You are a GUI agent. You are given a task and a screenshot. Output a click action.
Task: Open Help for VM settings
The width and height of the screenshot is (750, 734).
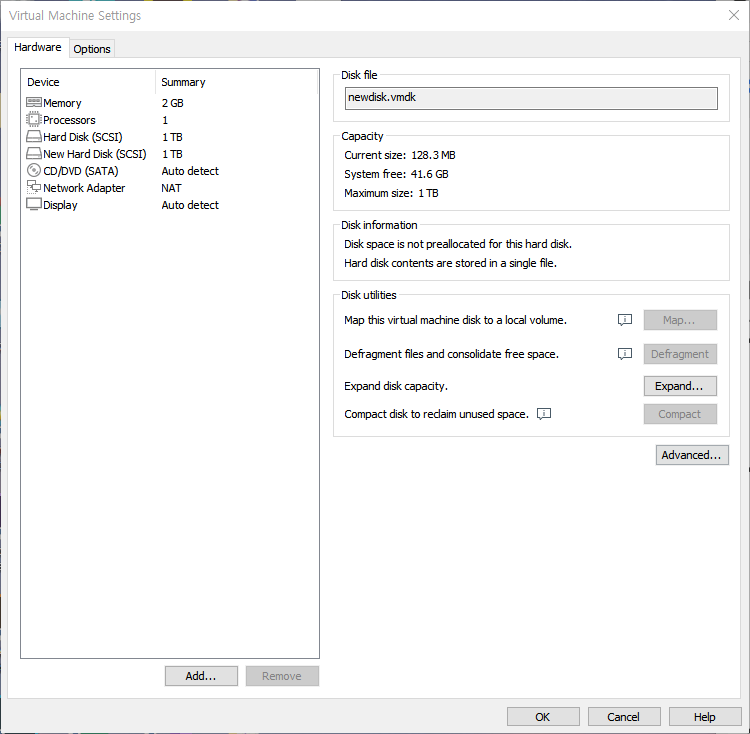point(705,717)
